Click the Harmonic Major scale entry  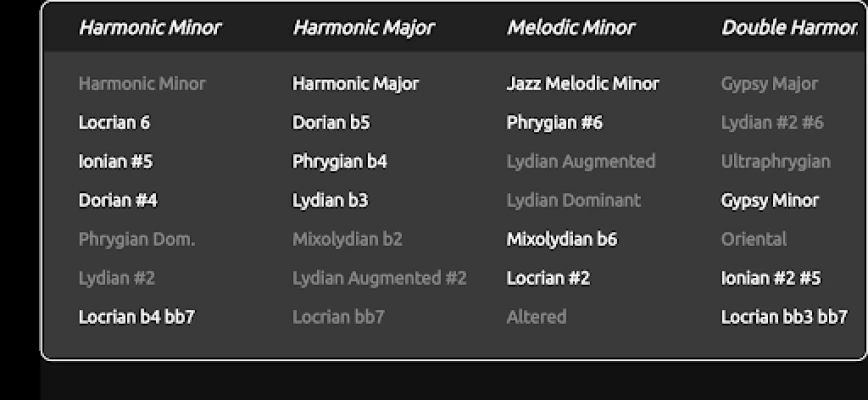pyautogui.click(x=355, y=84)
